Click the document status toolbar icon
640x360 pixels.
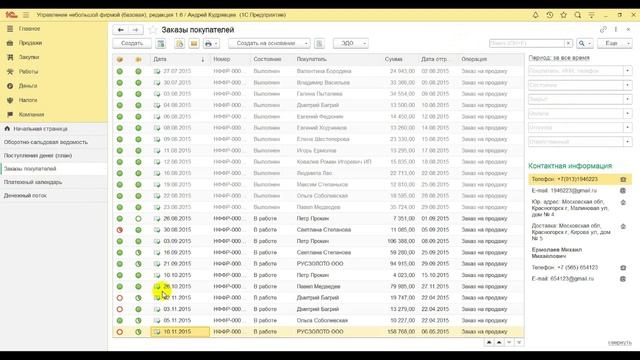pos(179,43)
